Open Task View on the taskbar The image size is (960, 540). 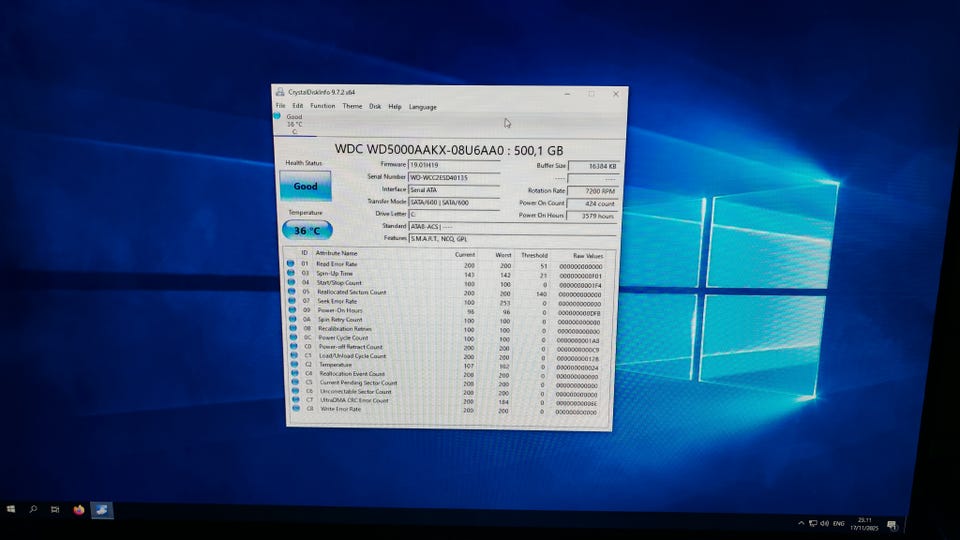55,509
